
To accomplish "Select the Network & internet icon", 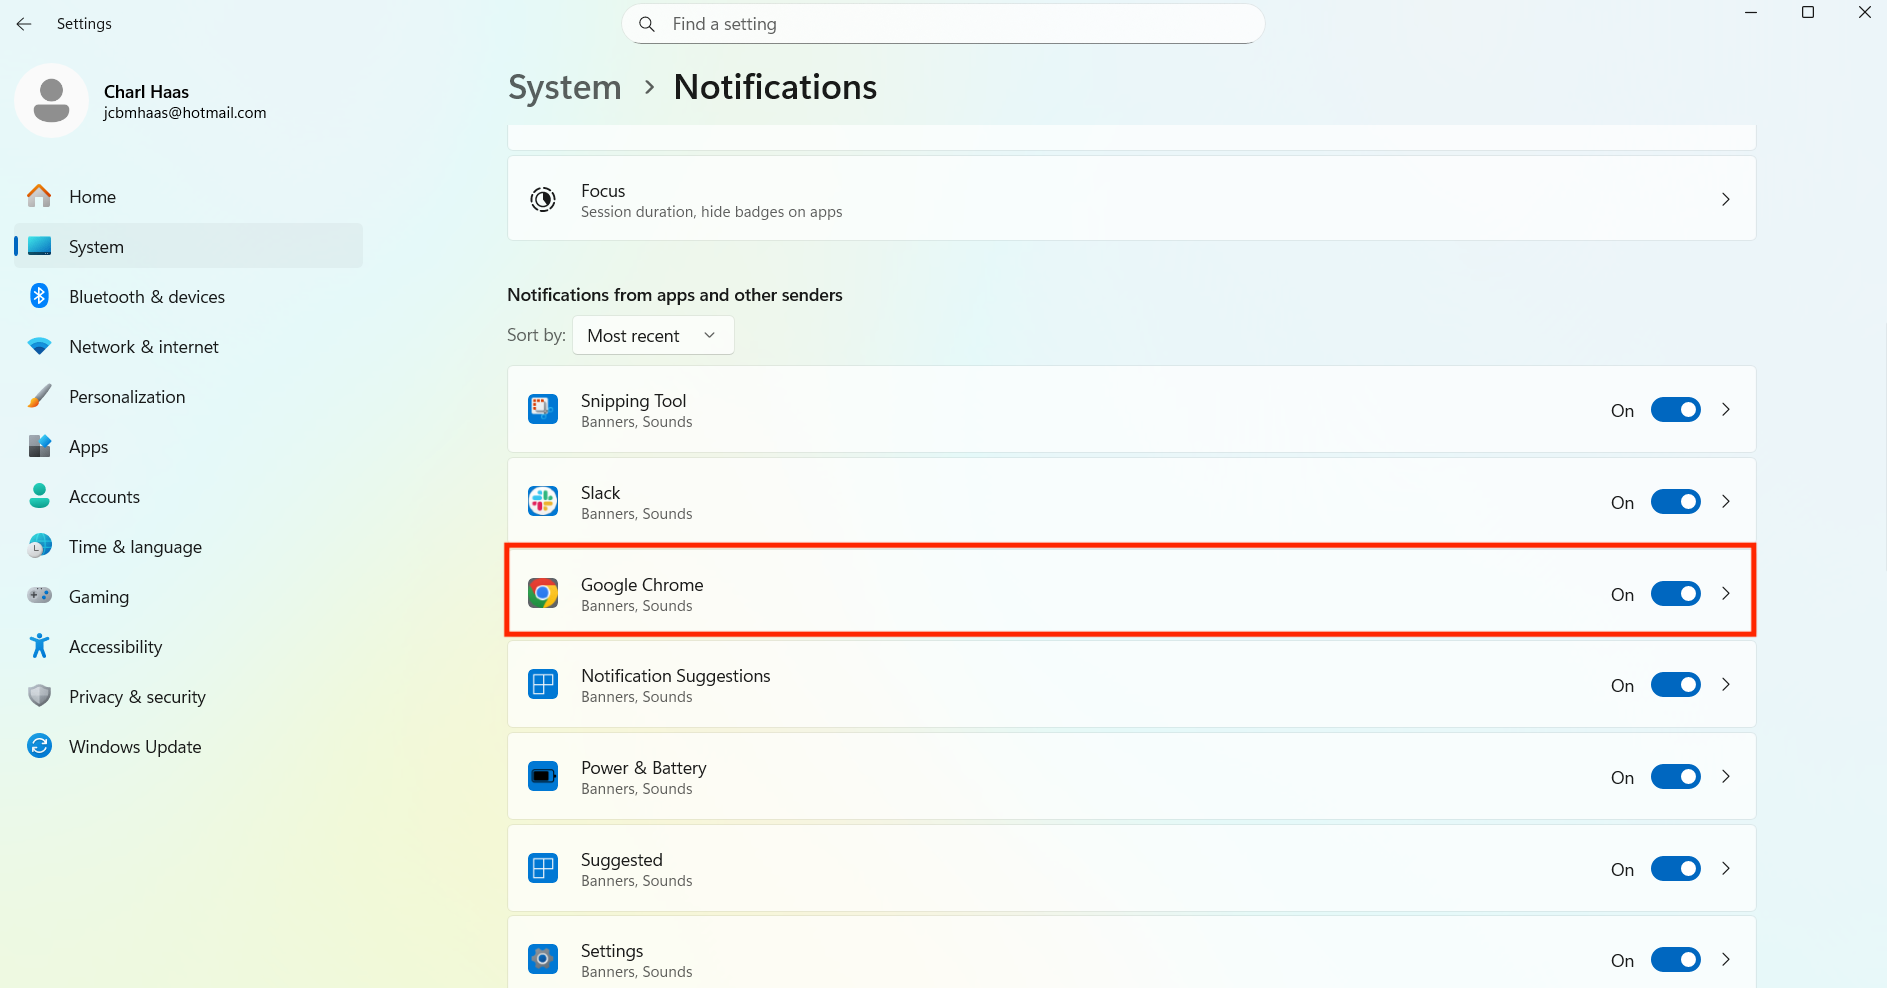I will 38,346.
